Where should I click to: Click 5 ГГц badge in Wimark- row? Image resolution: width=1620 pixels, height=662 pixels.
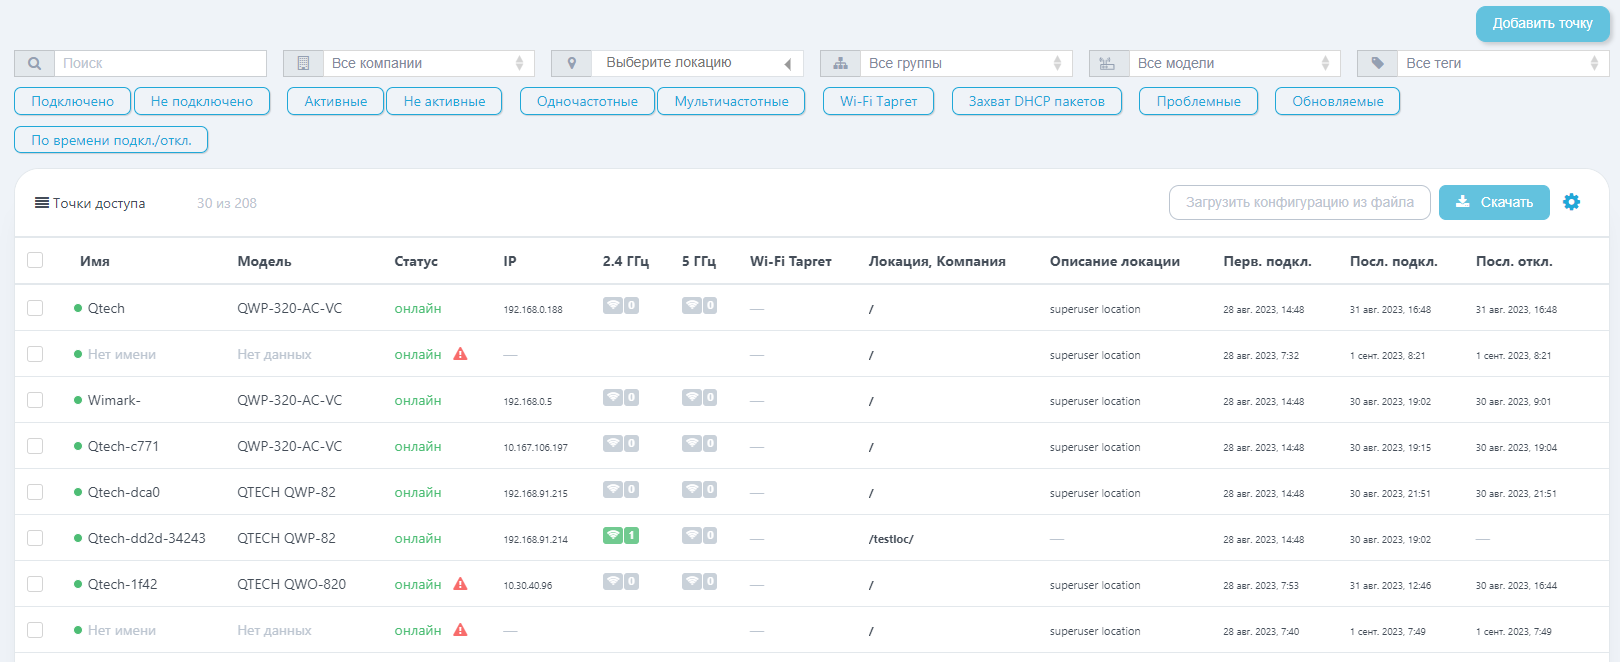(x=699, y=398)
